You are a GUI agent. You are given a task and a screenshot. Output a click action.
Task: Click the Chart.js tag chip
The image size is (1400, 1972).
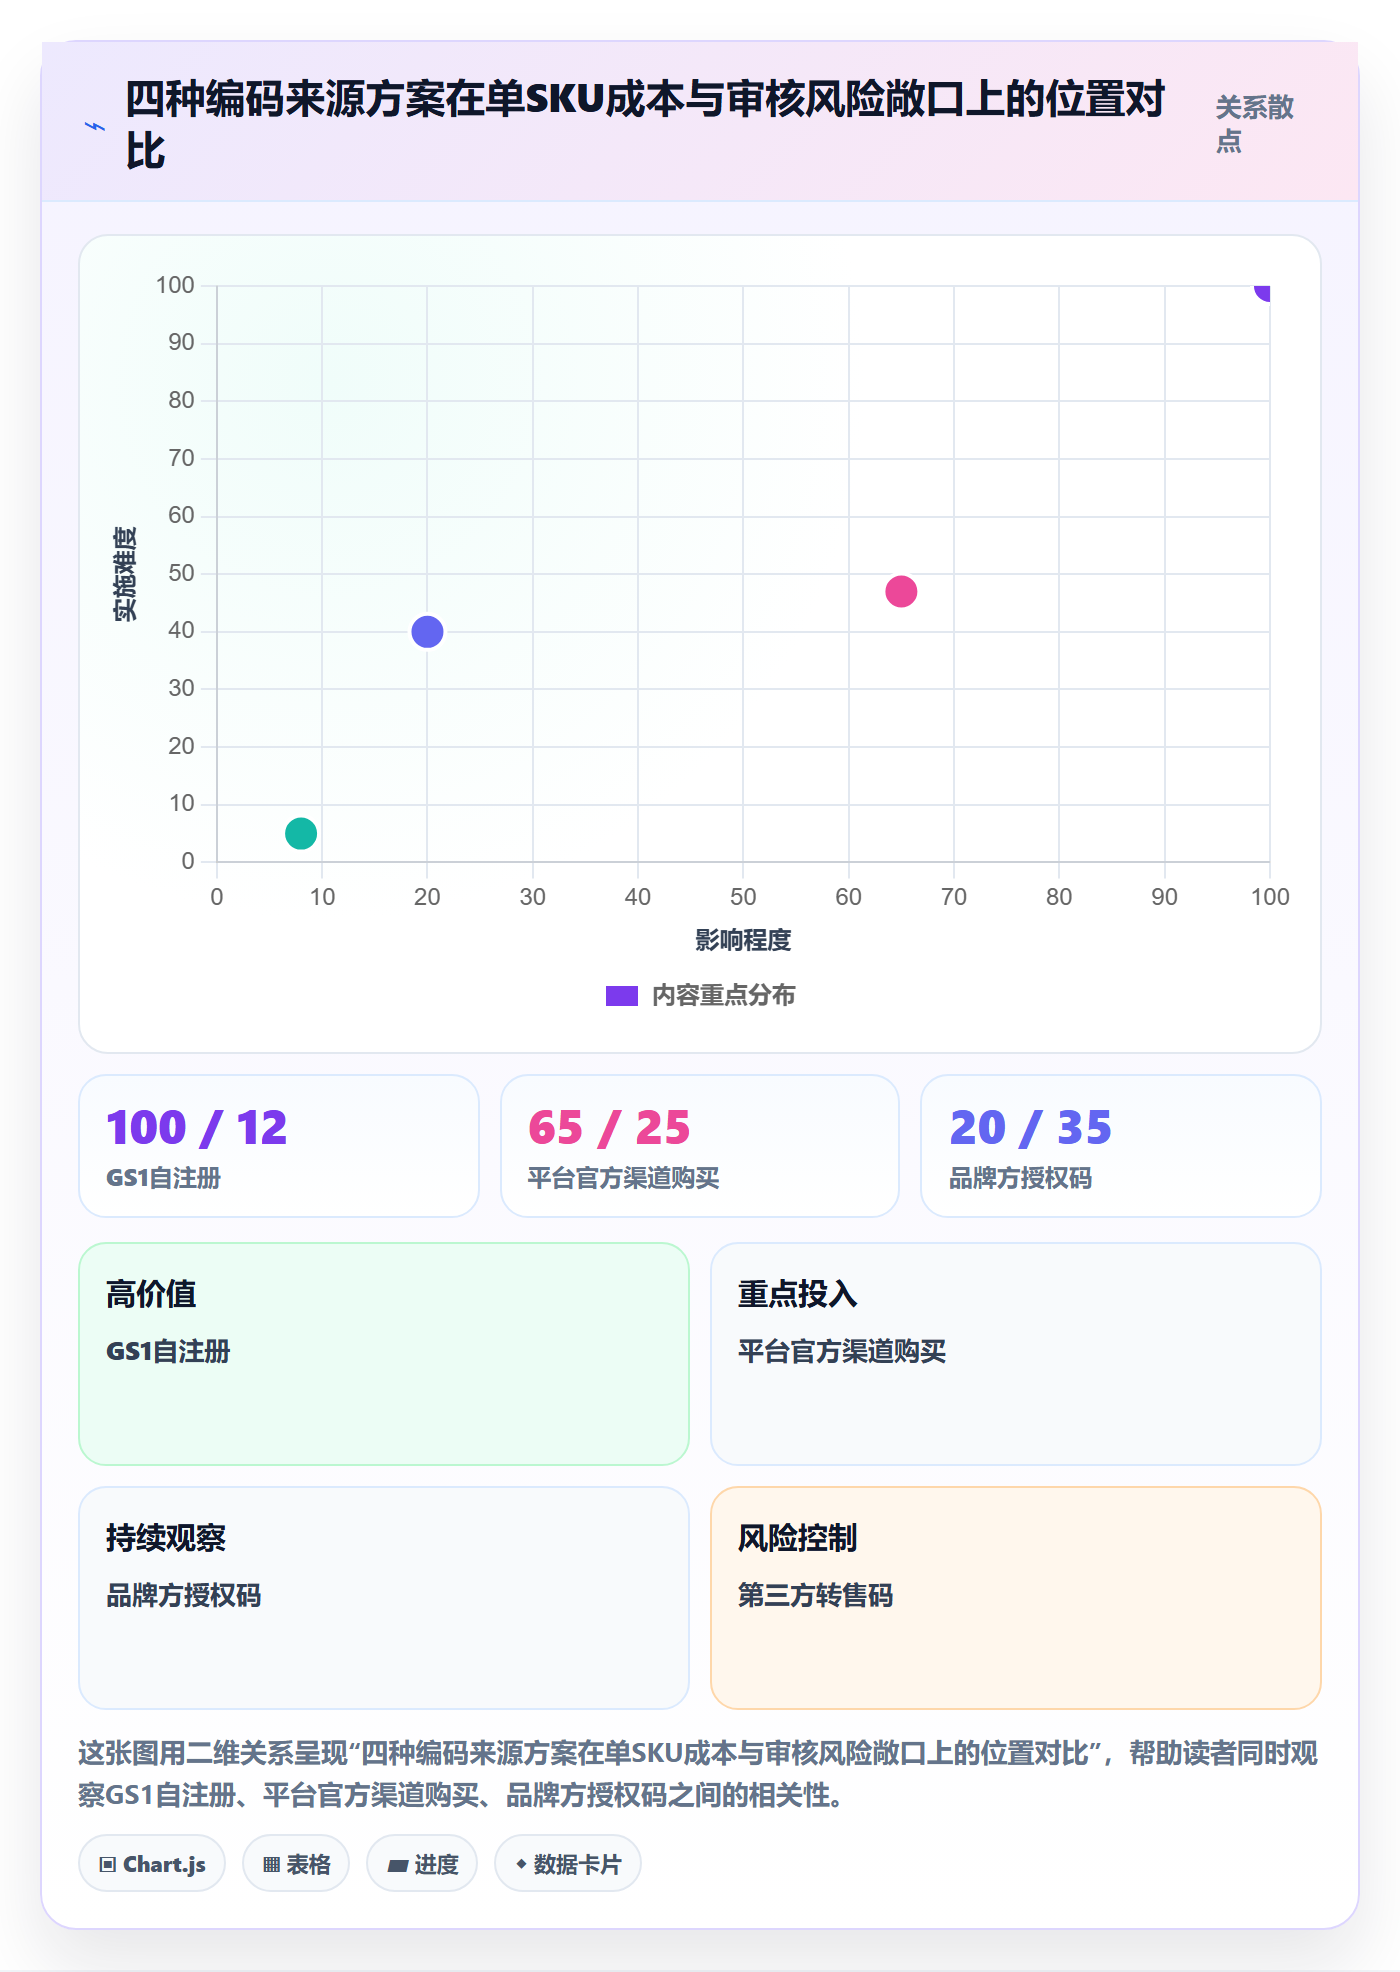click(x=152, y=1864)
